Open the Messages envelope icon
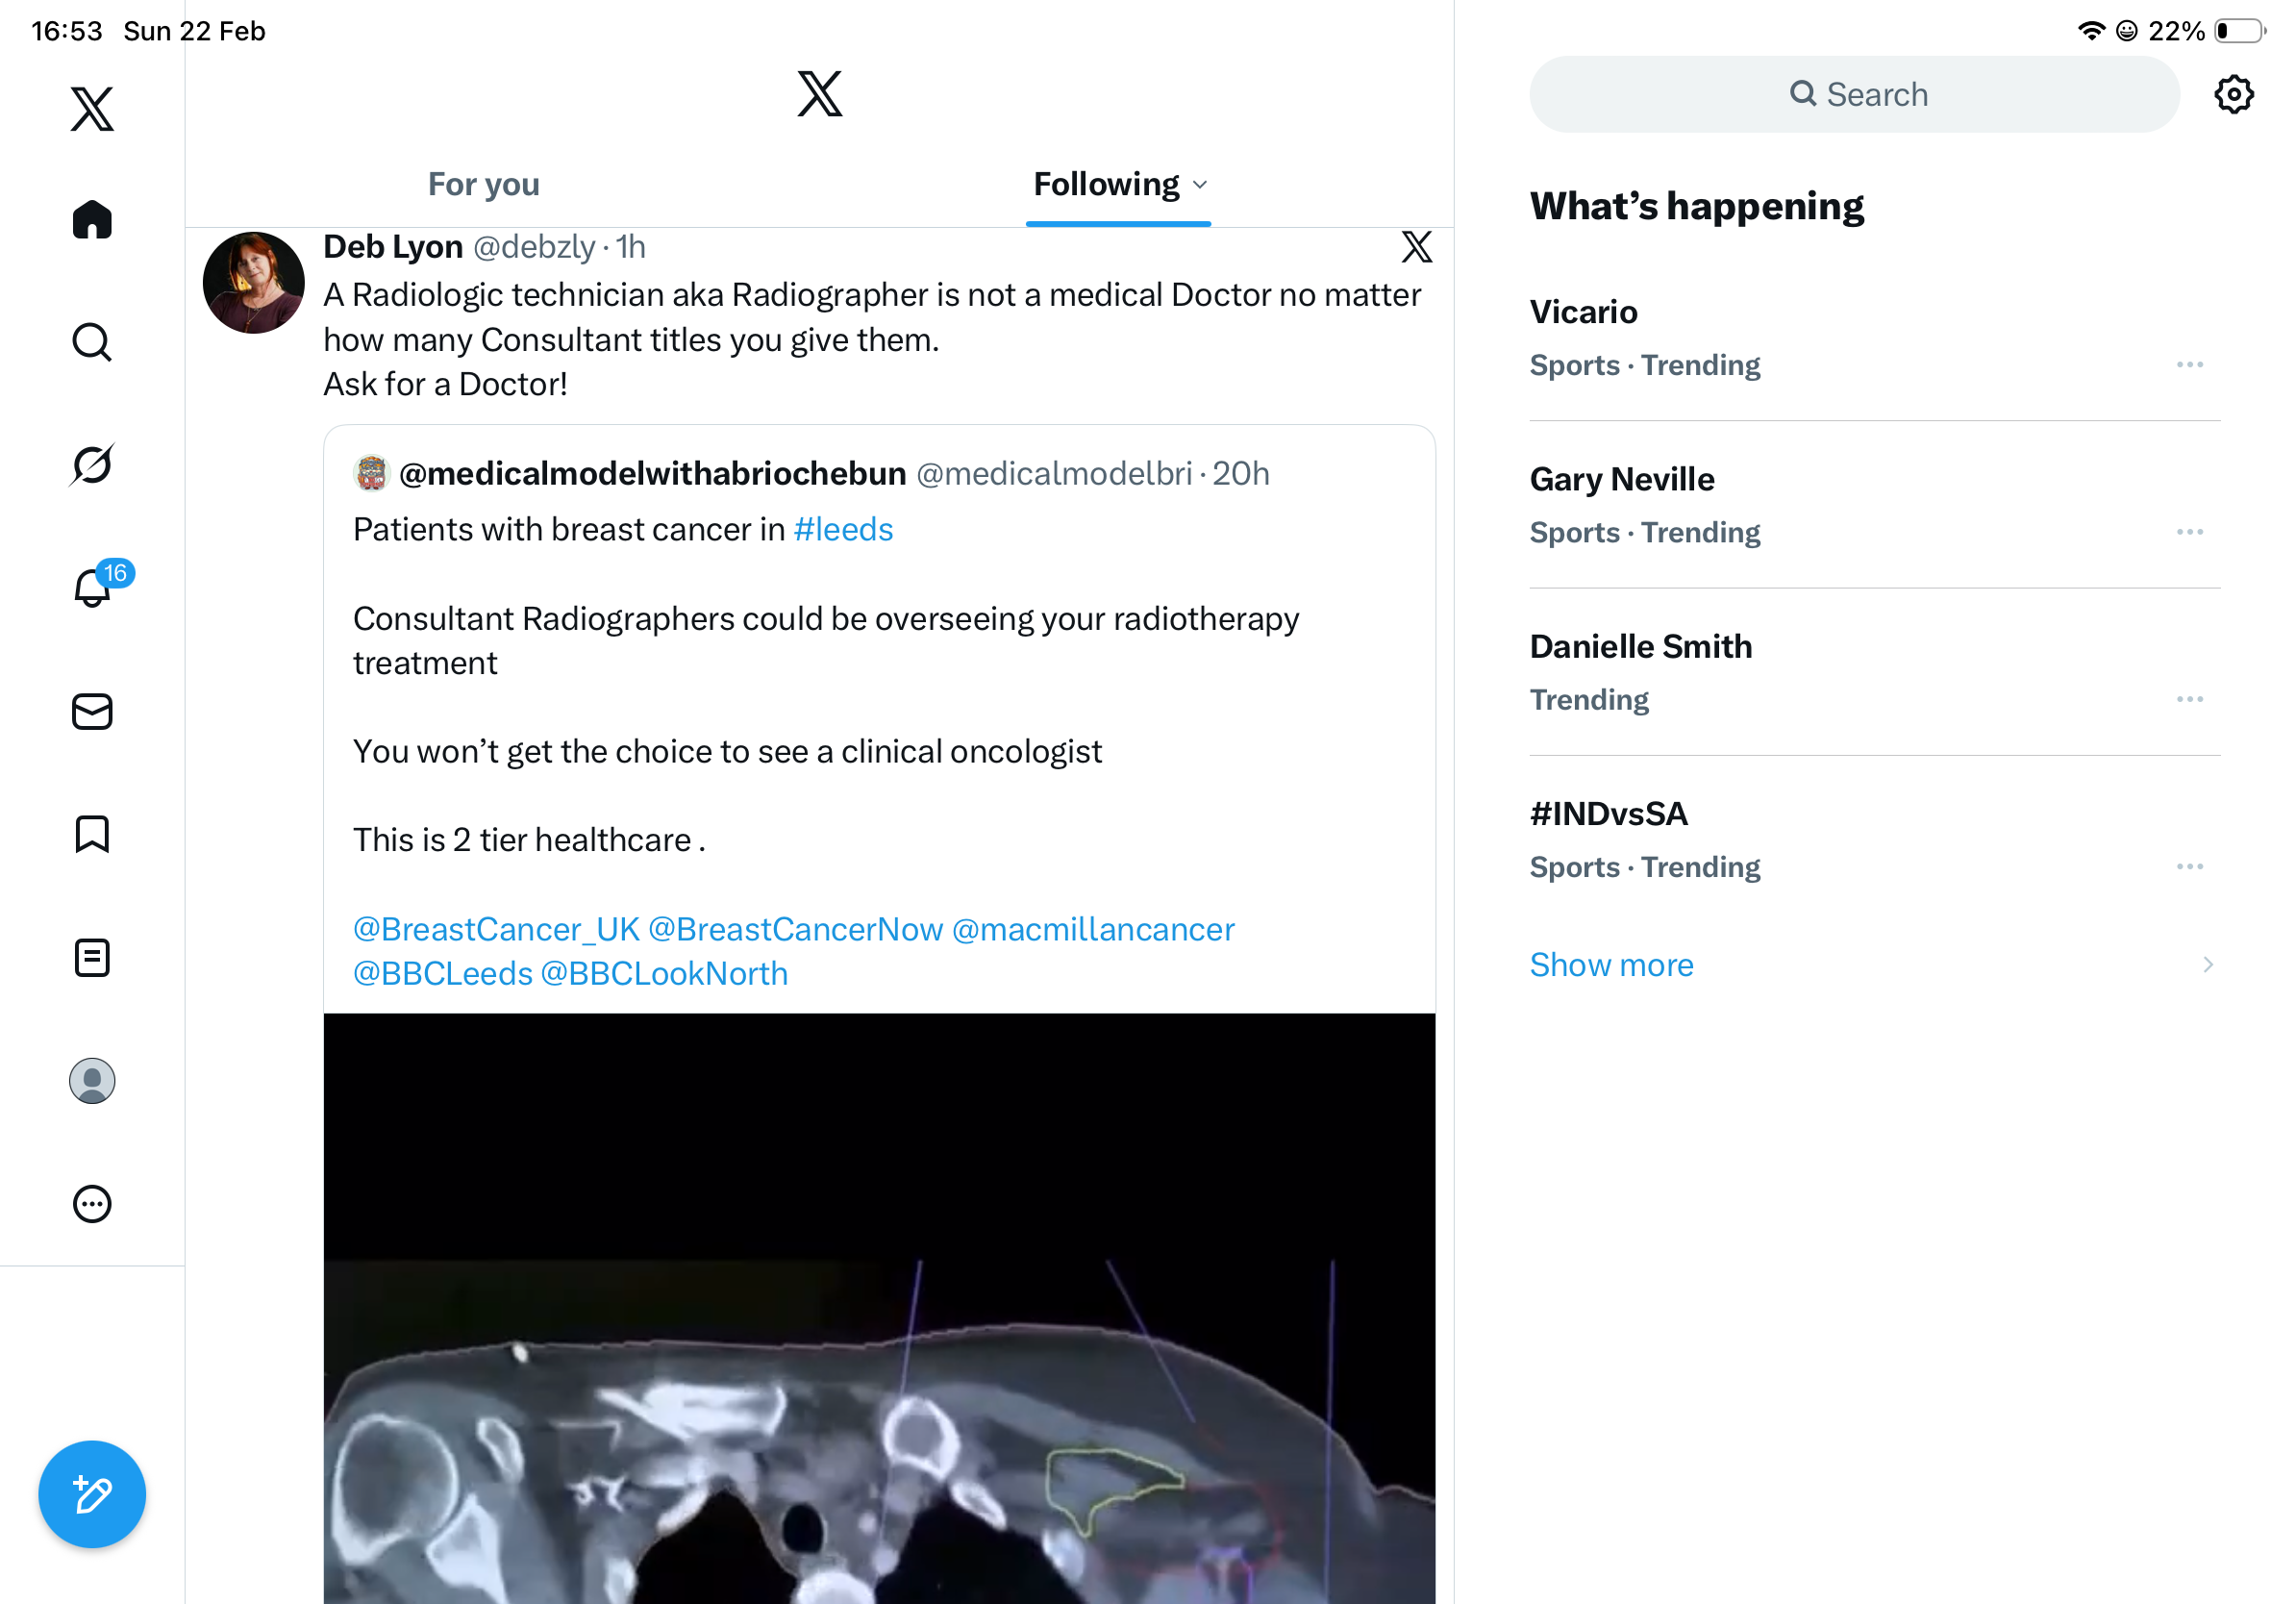 pos(92,711)
